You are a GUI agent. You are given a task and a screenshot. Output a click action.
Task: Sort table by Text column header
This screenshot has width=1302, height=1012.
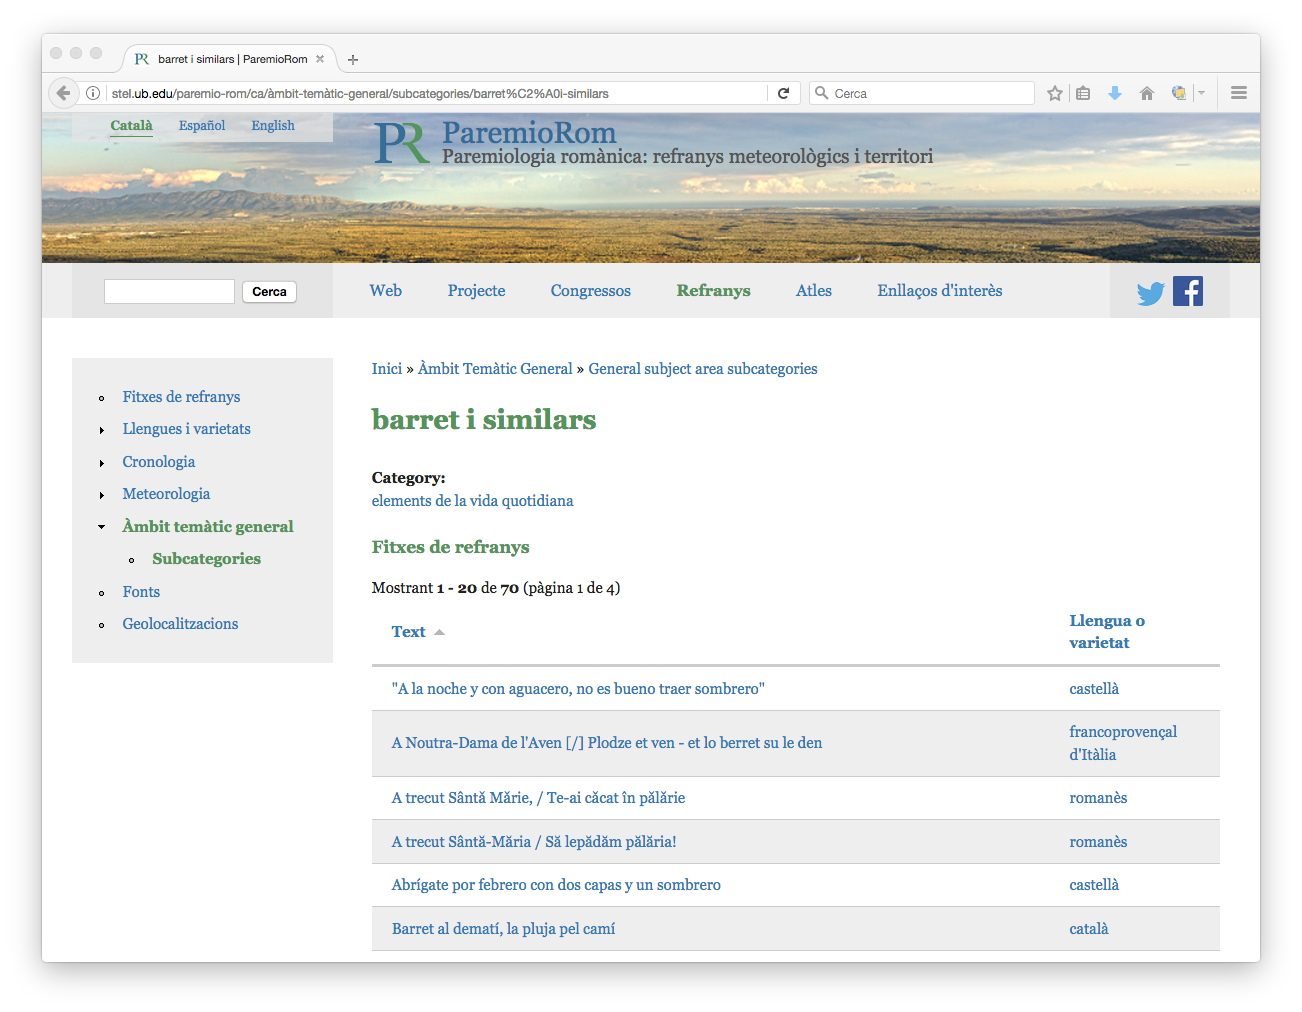pos(408,632)
